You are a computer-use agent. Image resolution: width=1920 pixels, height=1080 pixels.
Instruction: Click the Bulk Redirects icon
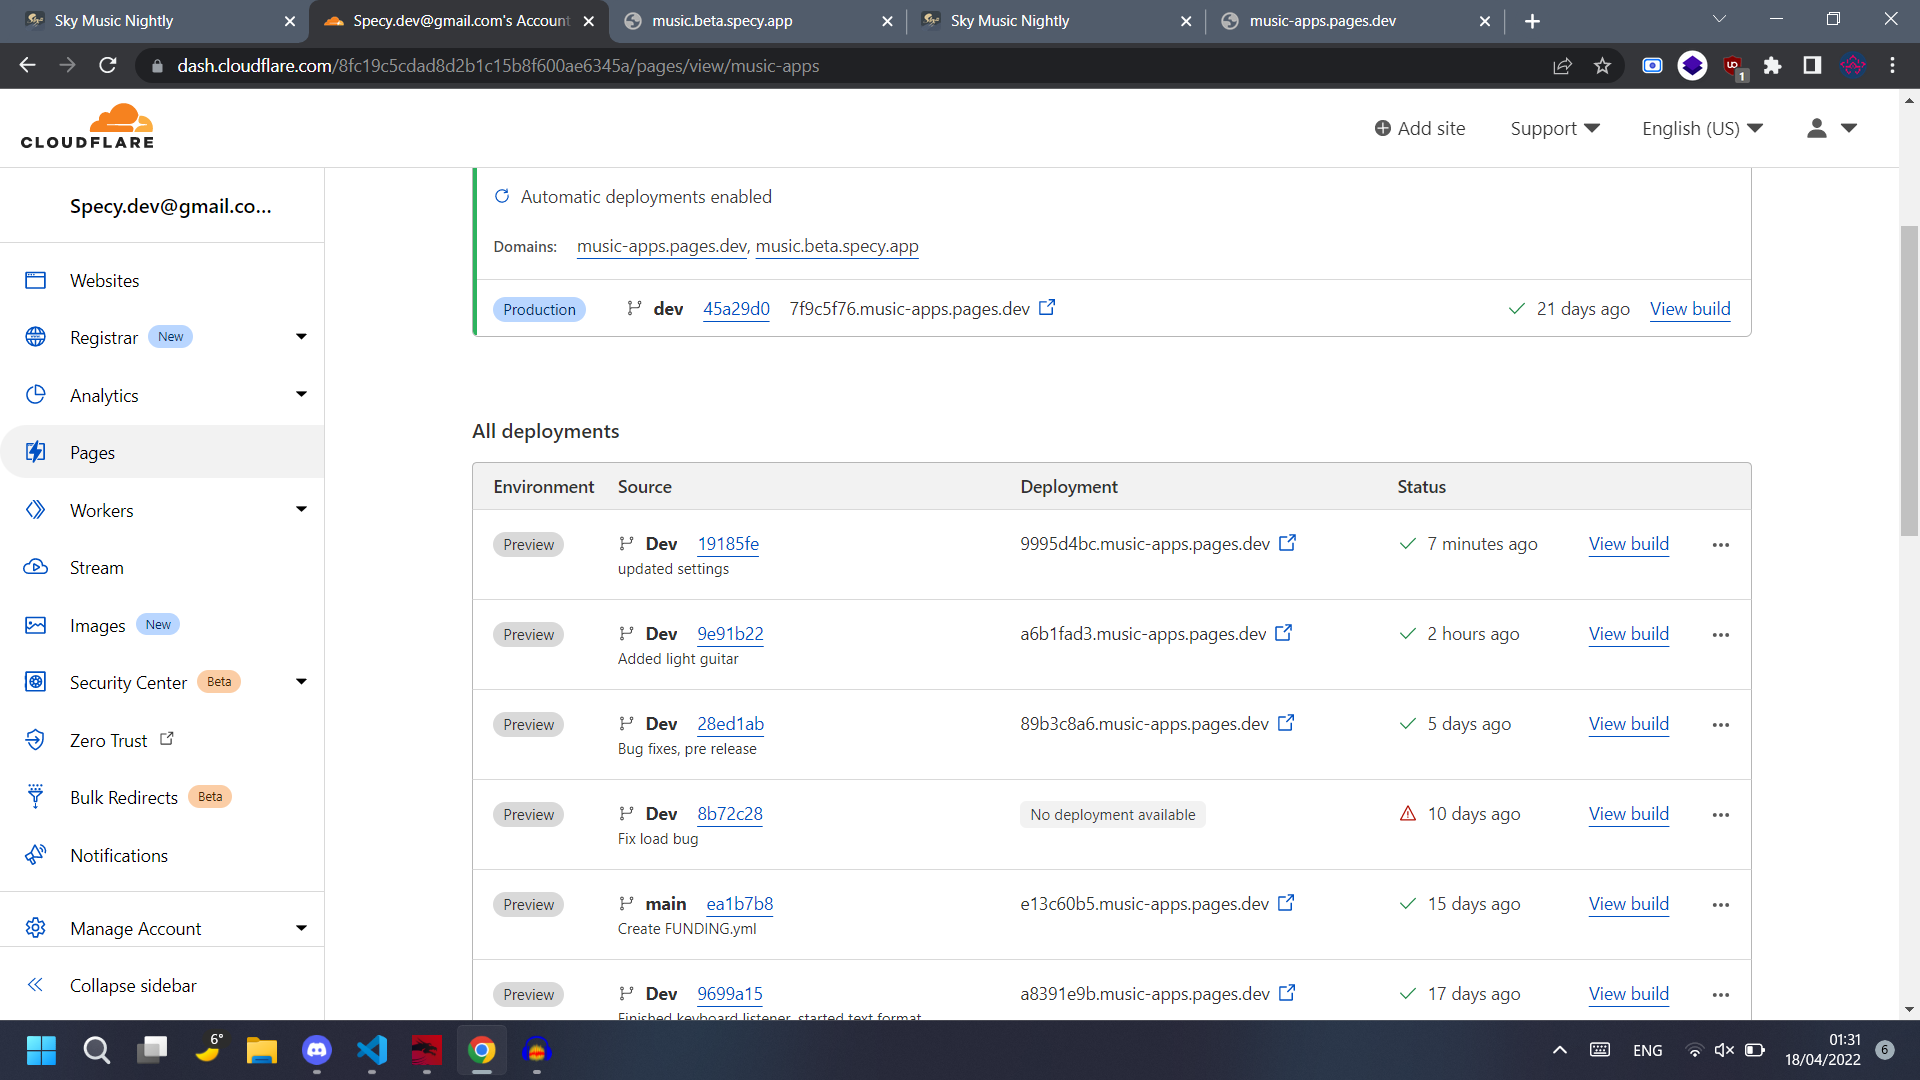click(36, 797)
